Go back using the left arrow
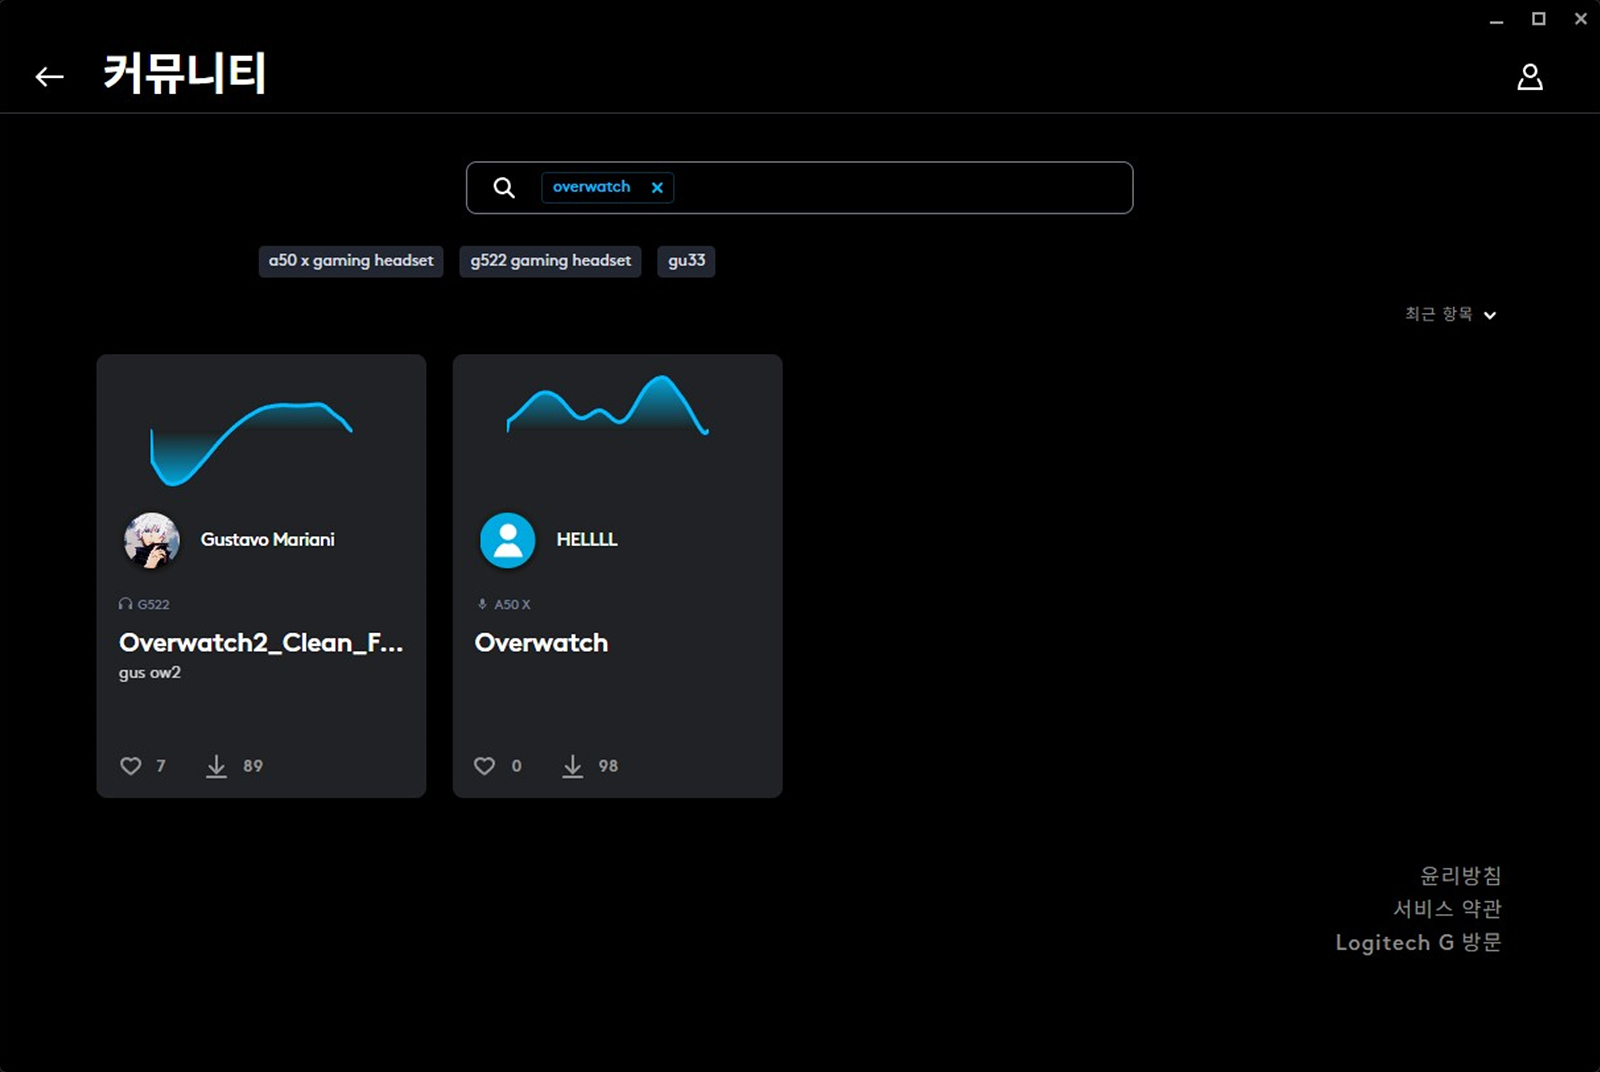Image resolution: width=1600 pixels, height=1072 pixels. pos(49,77)
